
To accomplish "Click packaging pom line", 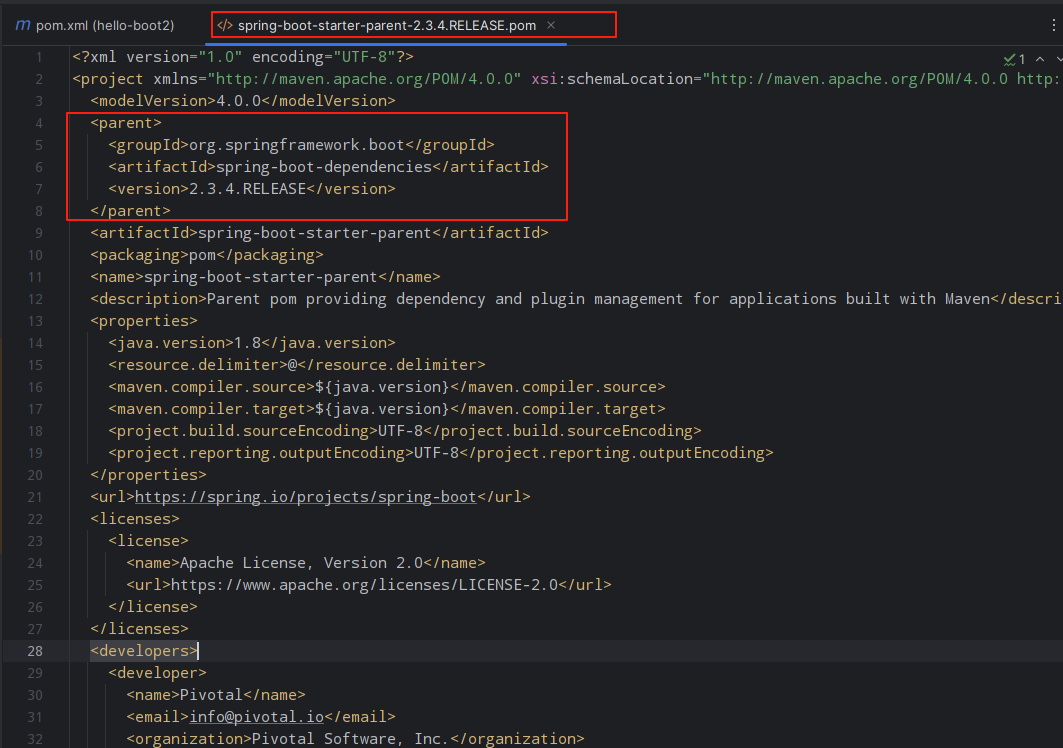I will click(x=207, y=255).
